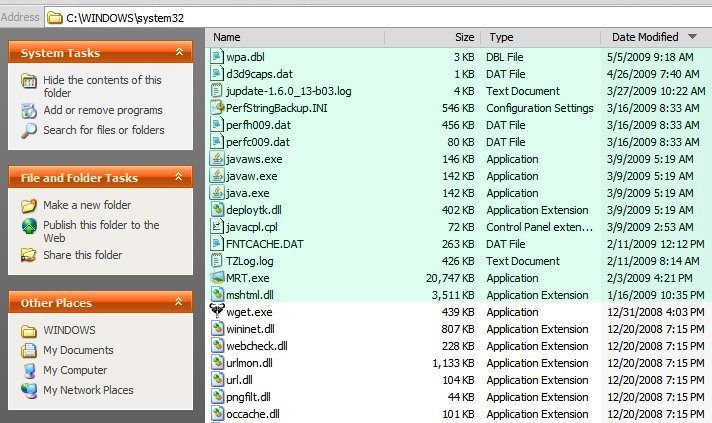This screenshot has height=423, width=712.
Task: Click the mshtml.dll file icon
Action: tap(218, 295)
